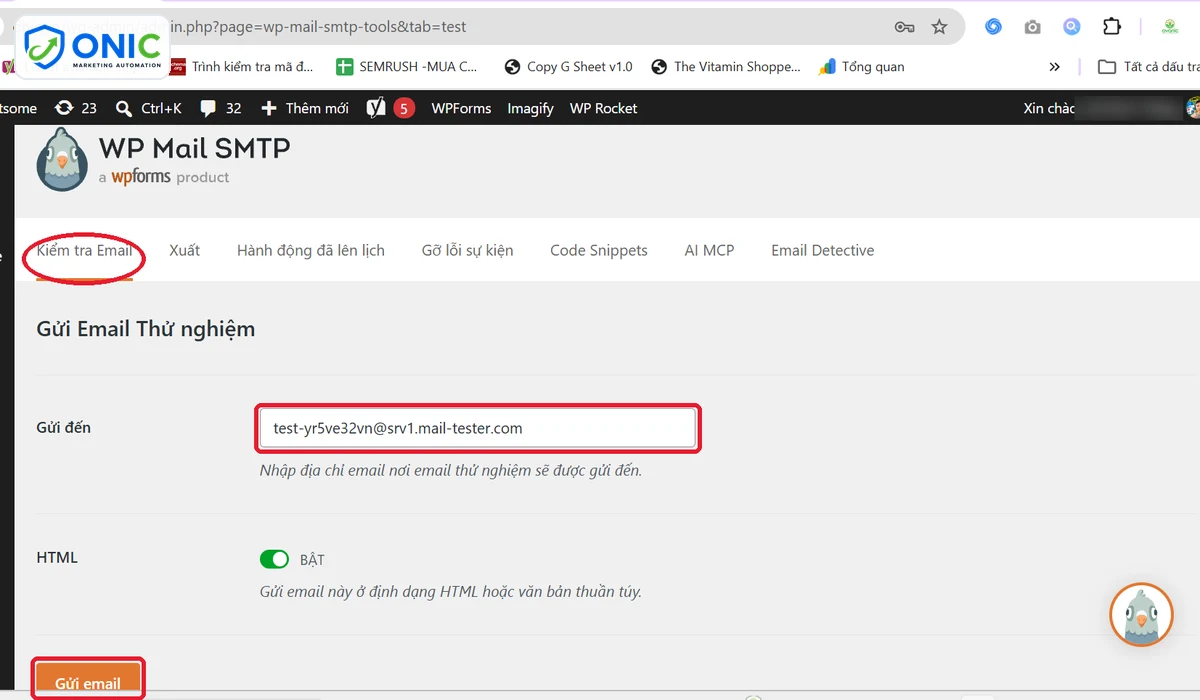The image size is (1200, 700).
Task: Open the Tất cả dấu trang folder
Action: coord(1148,67)
